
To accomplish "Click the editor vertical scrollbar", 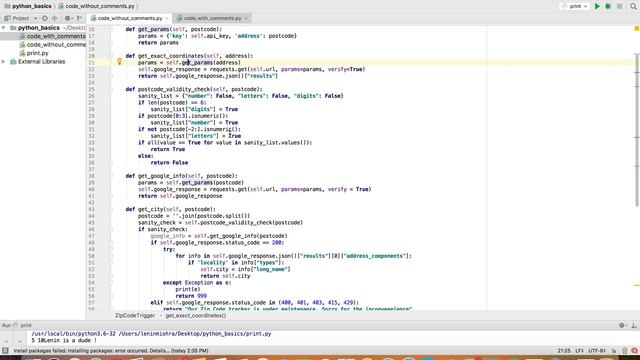I will coord(637,131).
